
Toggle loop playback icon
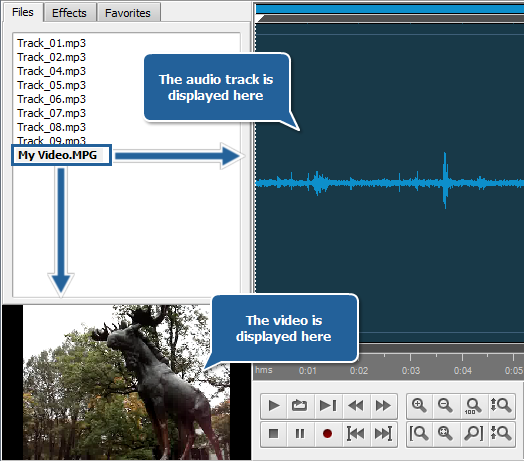click(299, 406)
